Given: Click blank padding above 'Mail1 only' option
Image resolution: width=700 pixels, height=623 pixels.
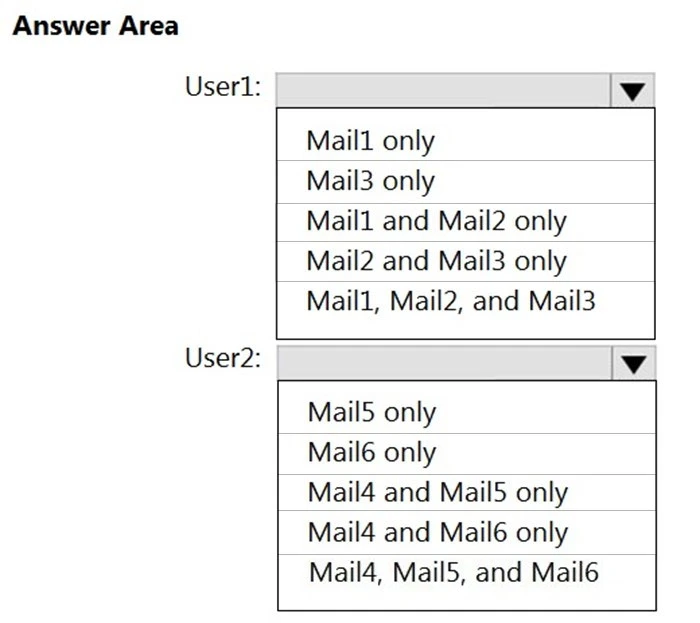Looking at the screenshot, I should 465,115.
